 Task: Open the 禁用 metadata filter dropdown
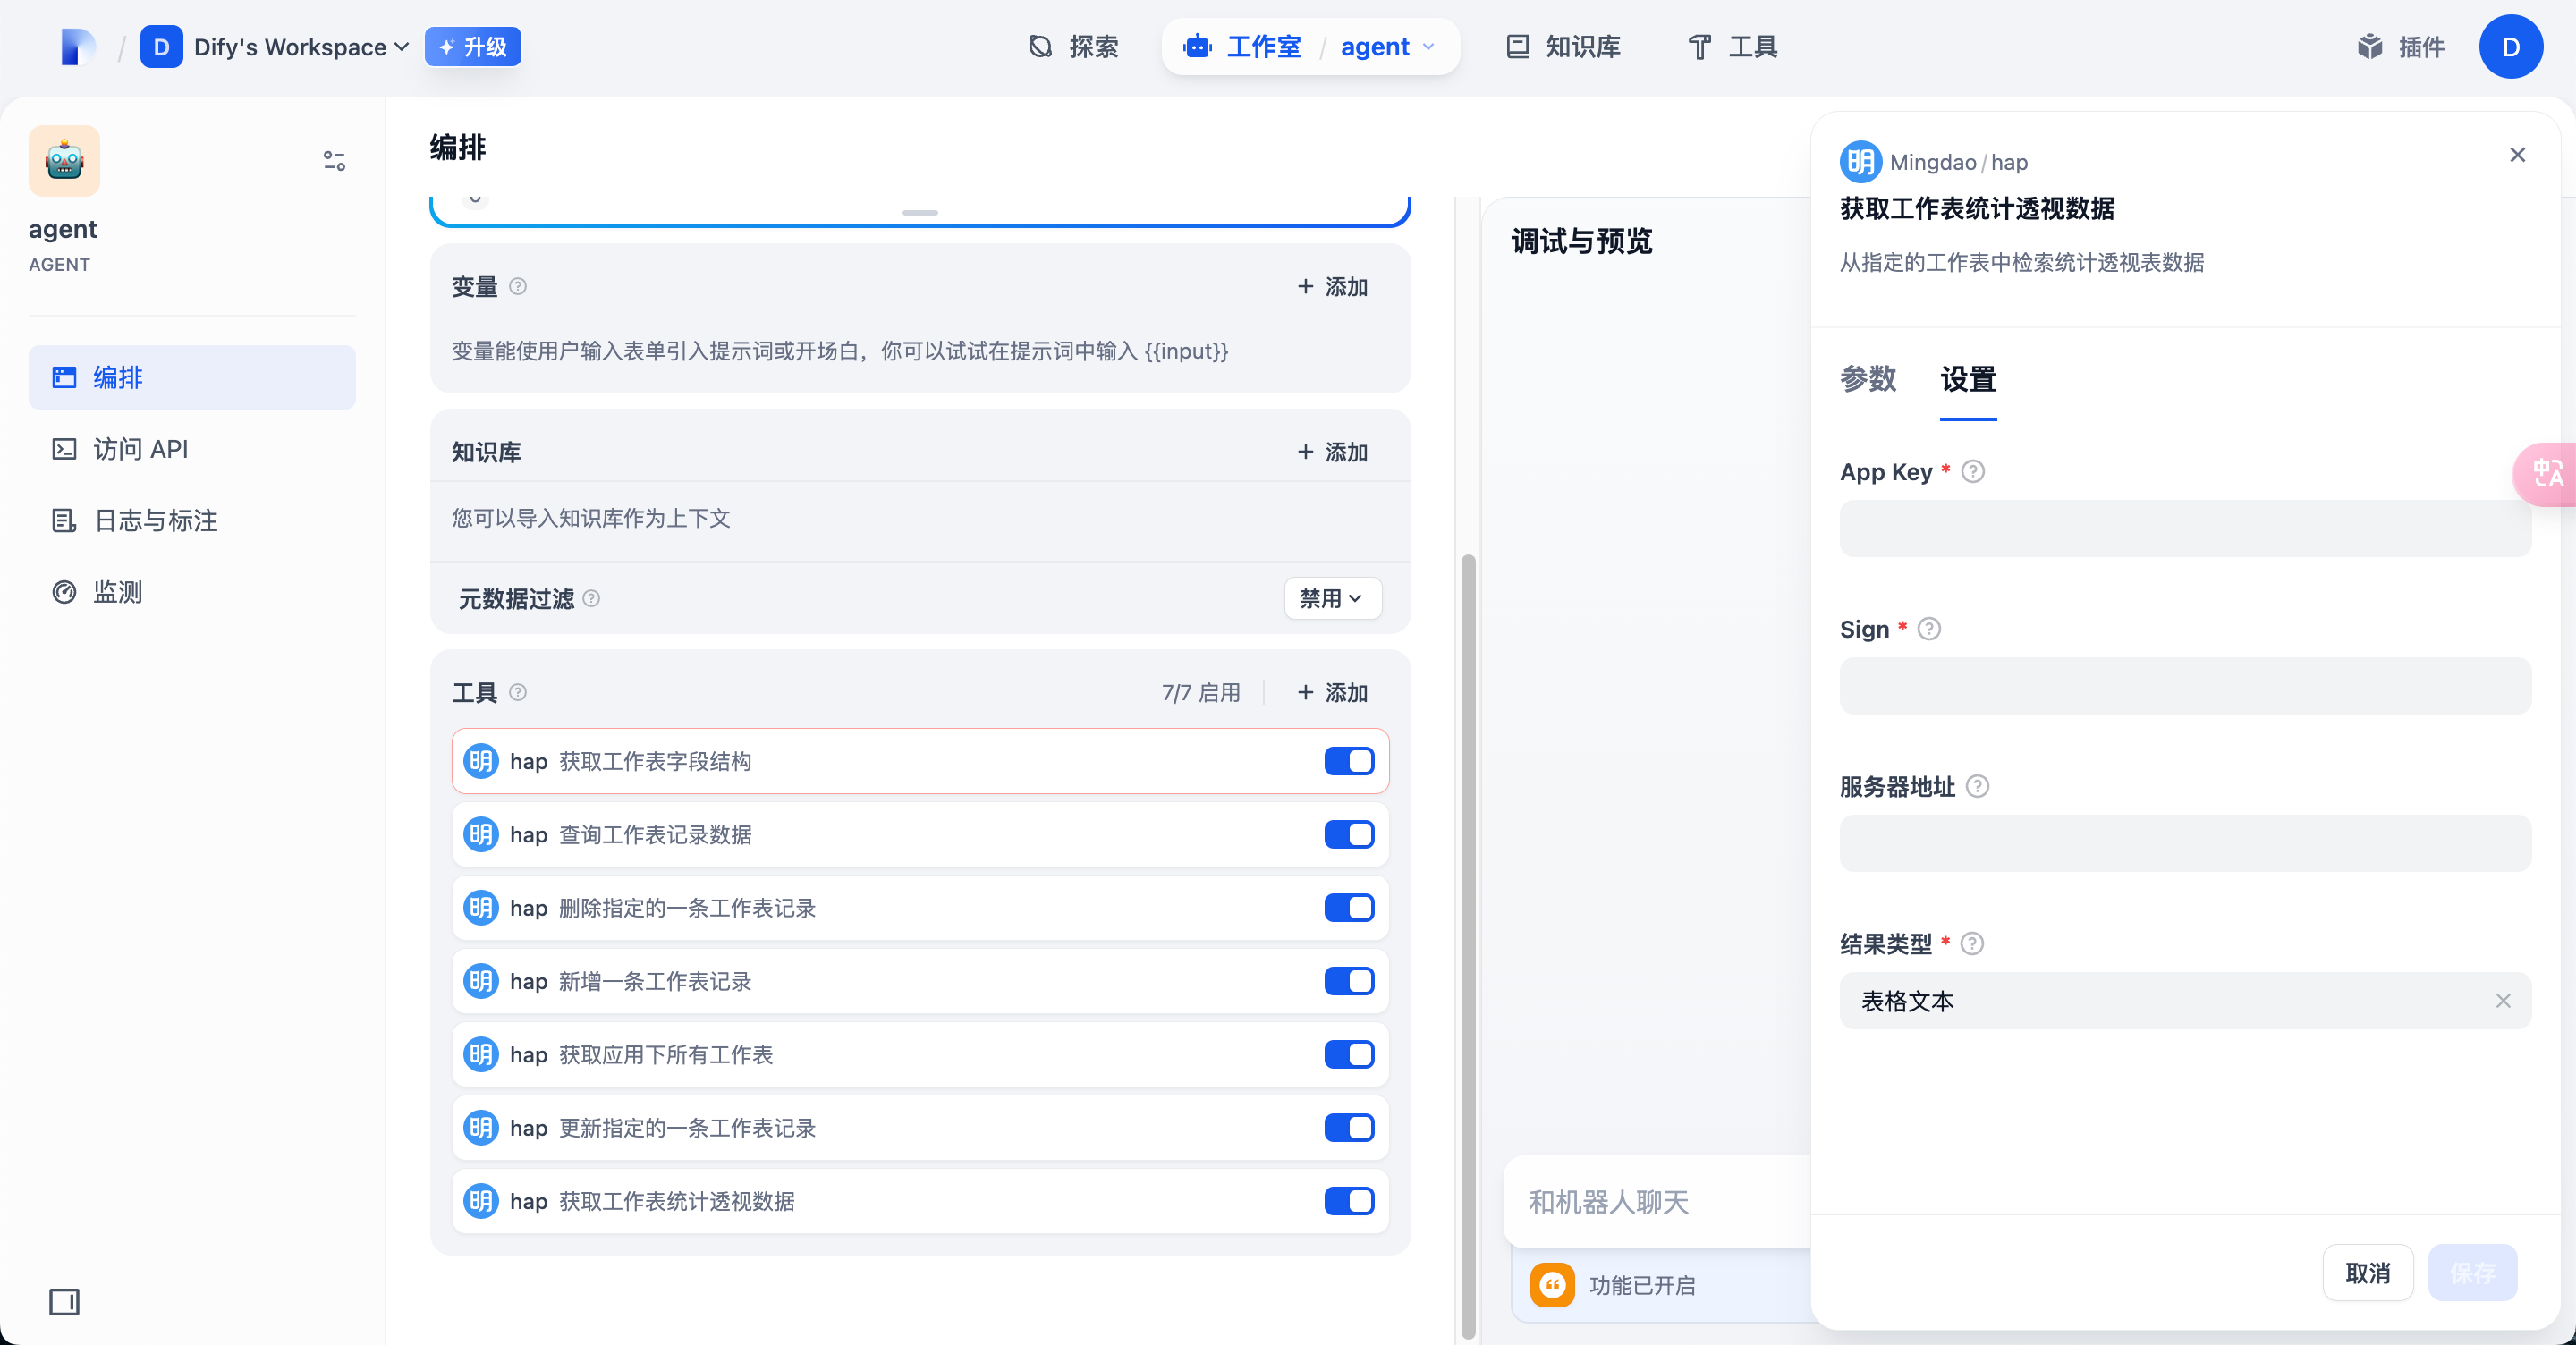pos(1332,598)
